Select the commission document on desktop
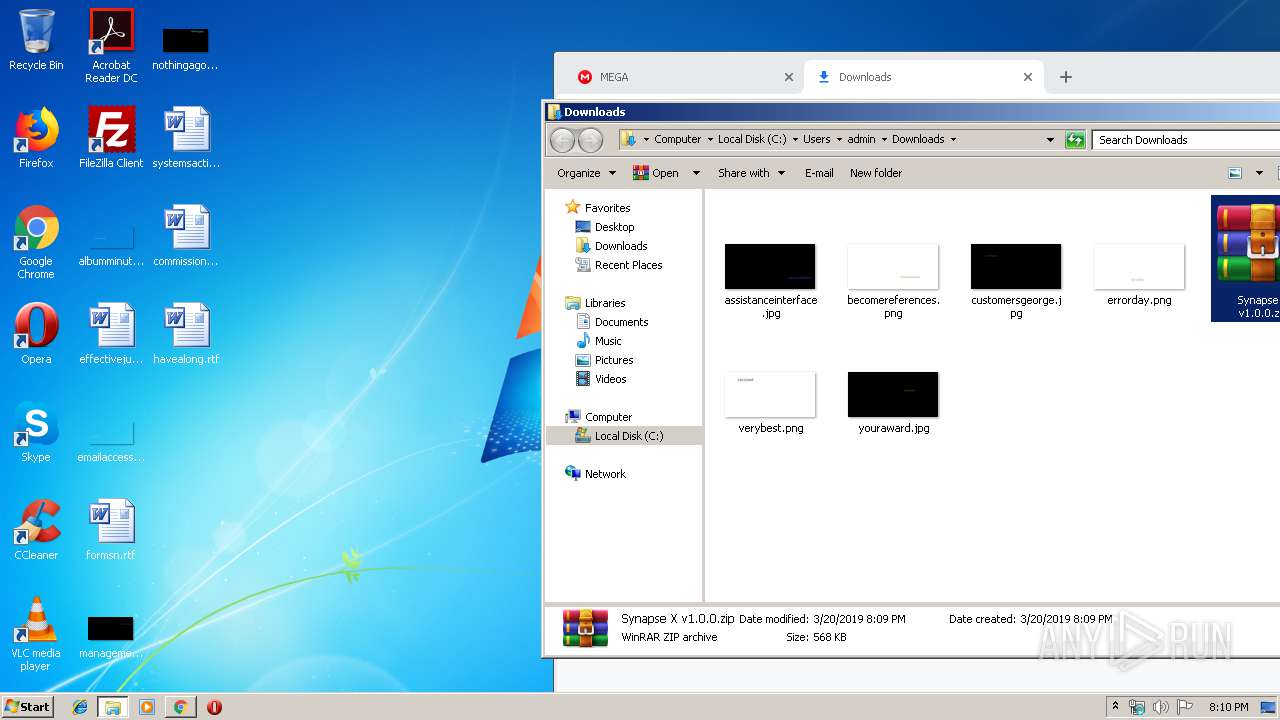Viewport: 1280px width, 720px height. [186, 236]
